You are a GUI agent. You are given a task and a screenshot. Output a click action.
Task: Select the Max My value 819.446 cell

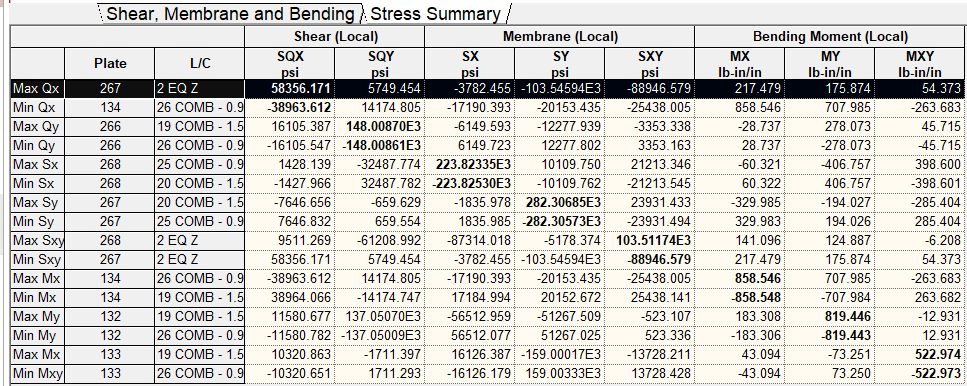tap(830, 316)
